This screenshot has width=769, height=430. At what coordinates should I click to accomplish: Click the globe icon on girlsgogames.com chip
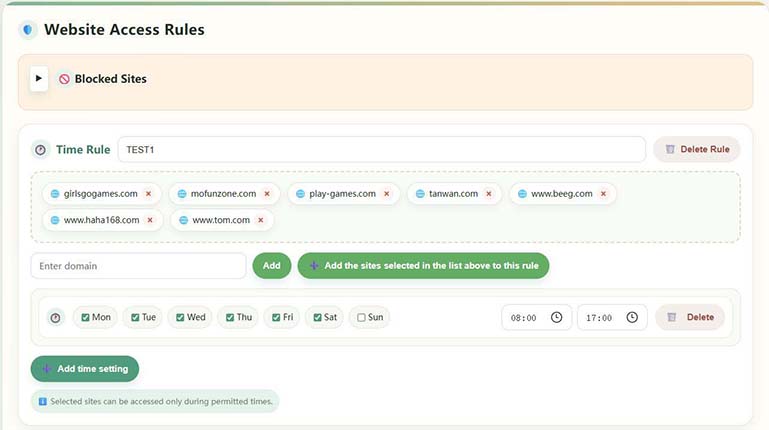pyautogui.click(x=55, y=194)
